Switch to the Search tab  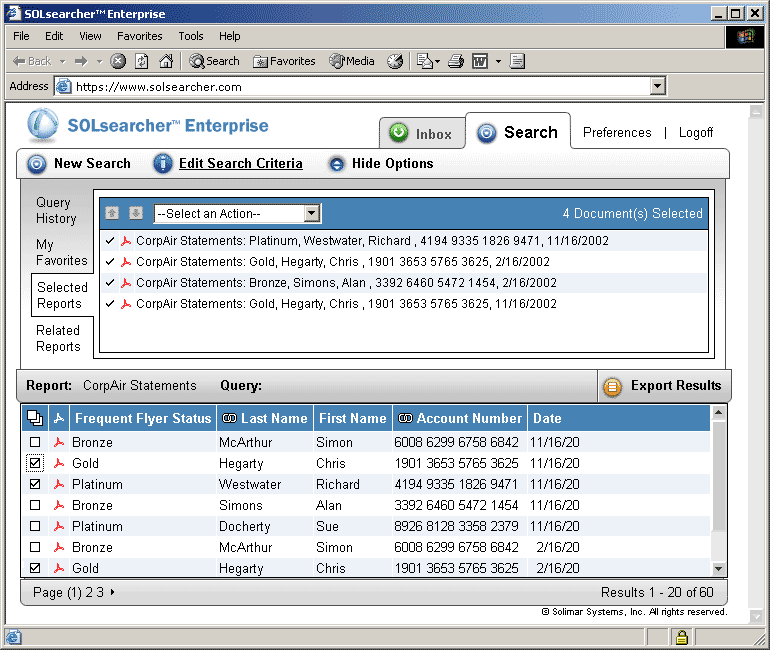[518, 132]
